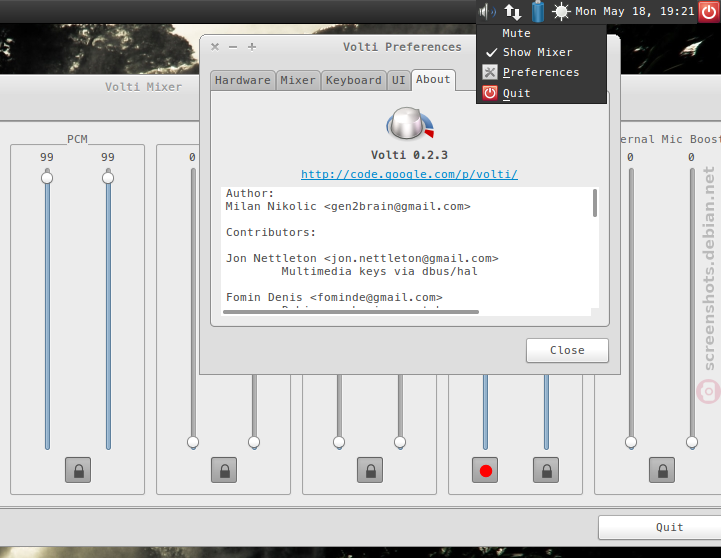The width and height of the screenshot is (721, 558).
Task: Click the third channel left slider handle
Action: [339, 442]
